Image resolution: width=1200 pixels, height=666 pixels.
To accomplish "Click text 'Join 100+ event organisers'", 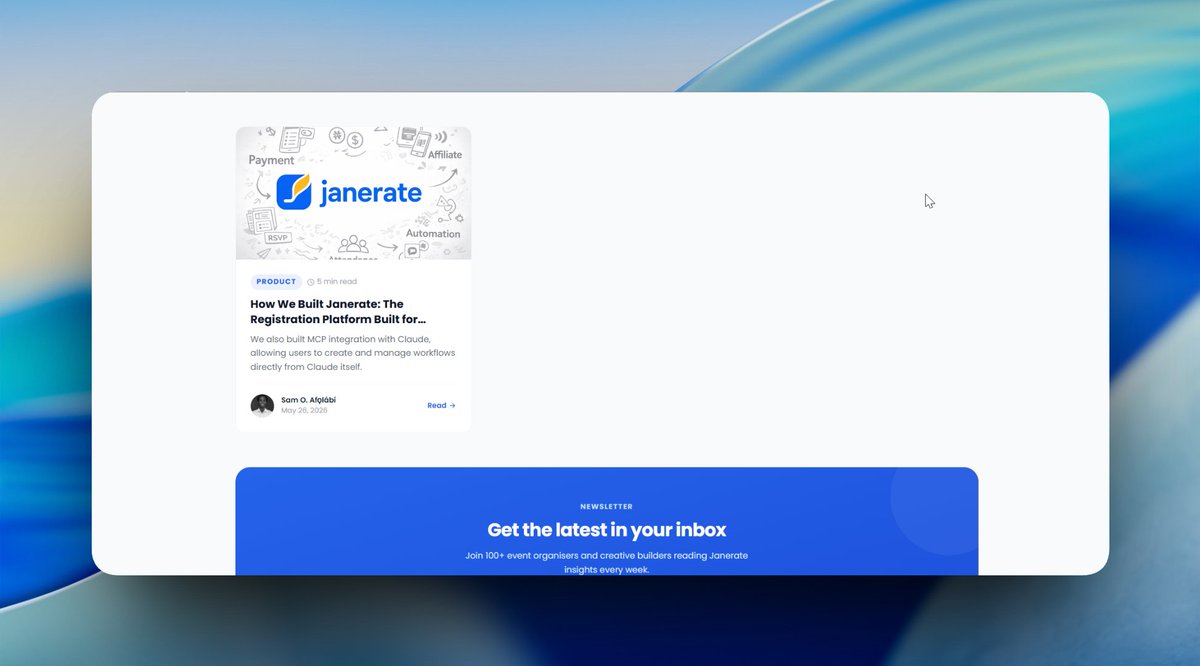I will click(x=607, y=562).
